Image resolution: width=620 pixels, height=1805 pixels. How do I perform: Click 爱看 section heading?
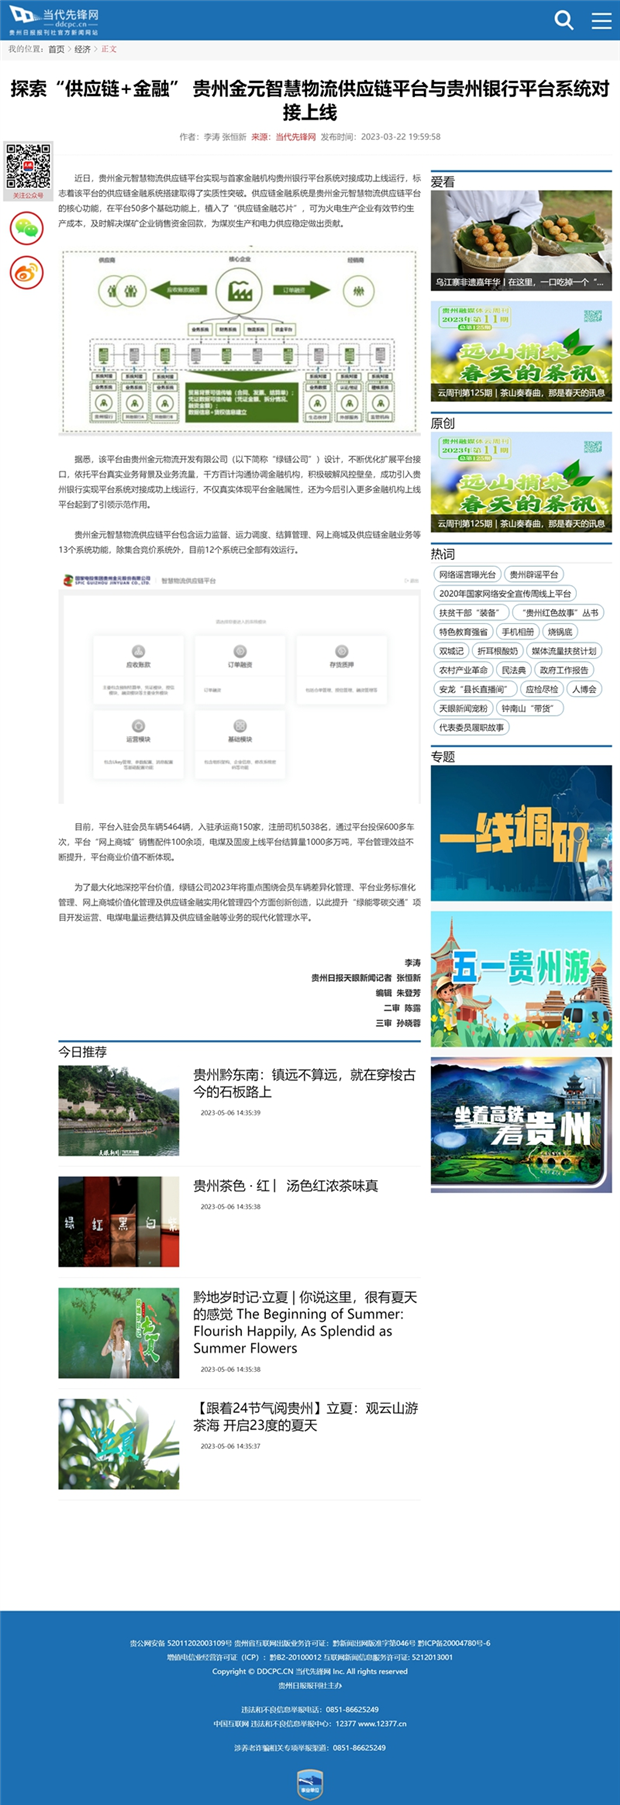443,182
